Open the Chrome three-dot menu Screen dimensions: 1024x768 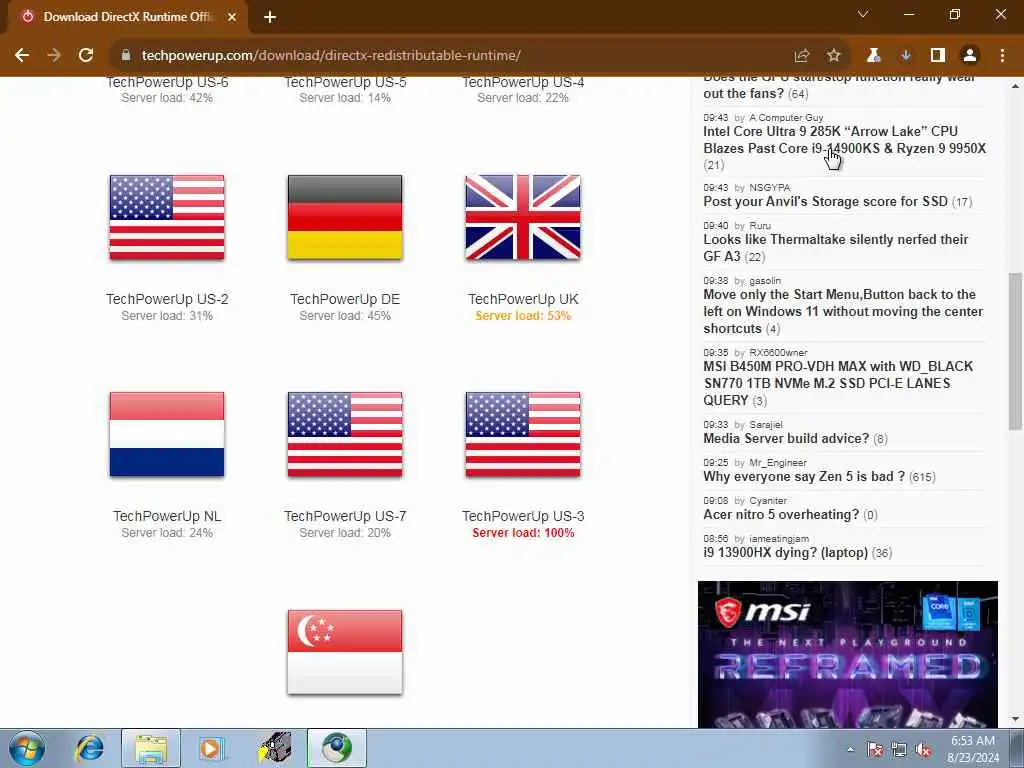(1002, 56)
